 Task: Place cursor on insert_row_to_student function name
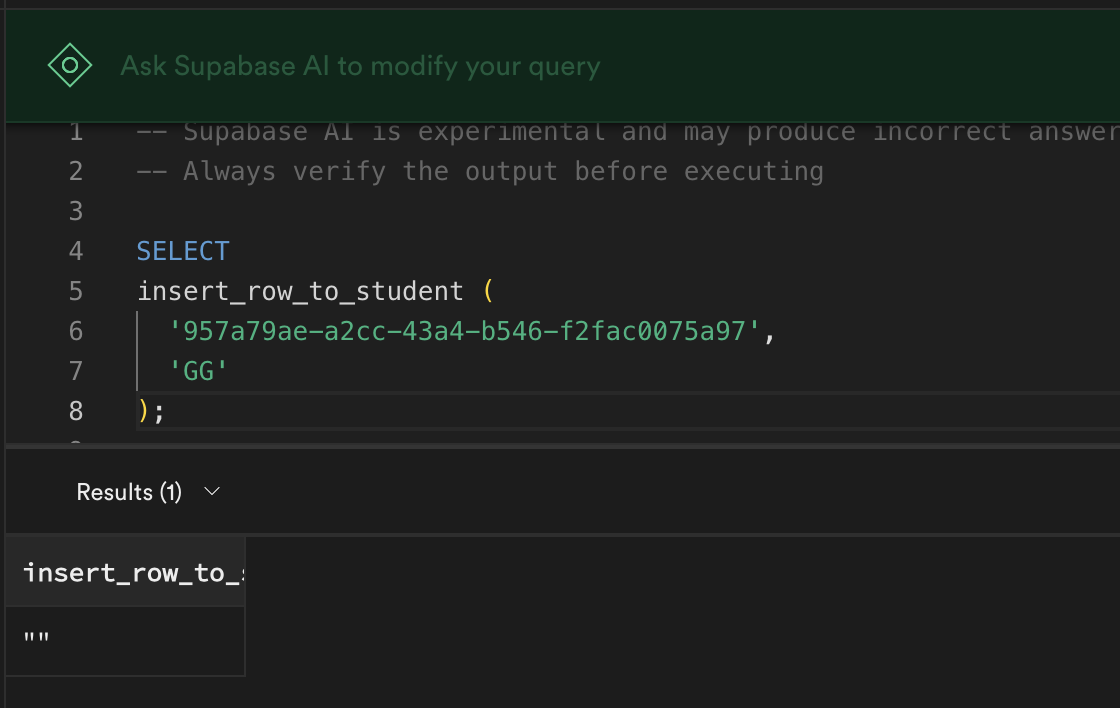coord(300,291)
